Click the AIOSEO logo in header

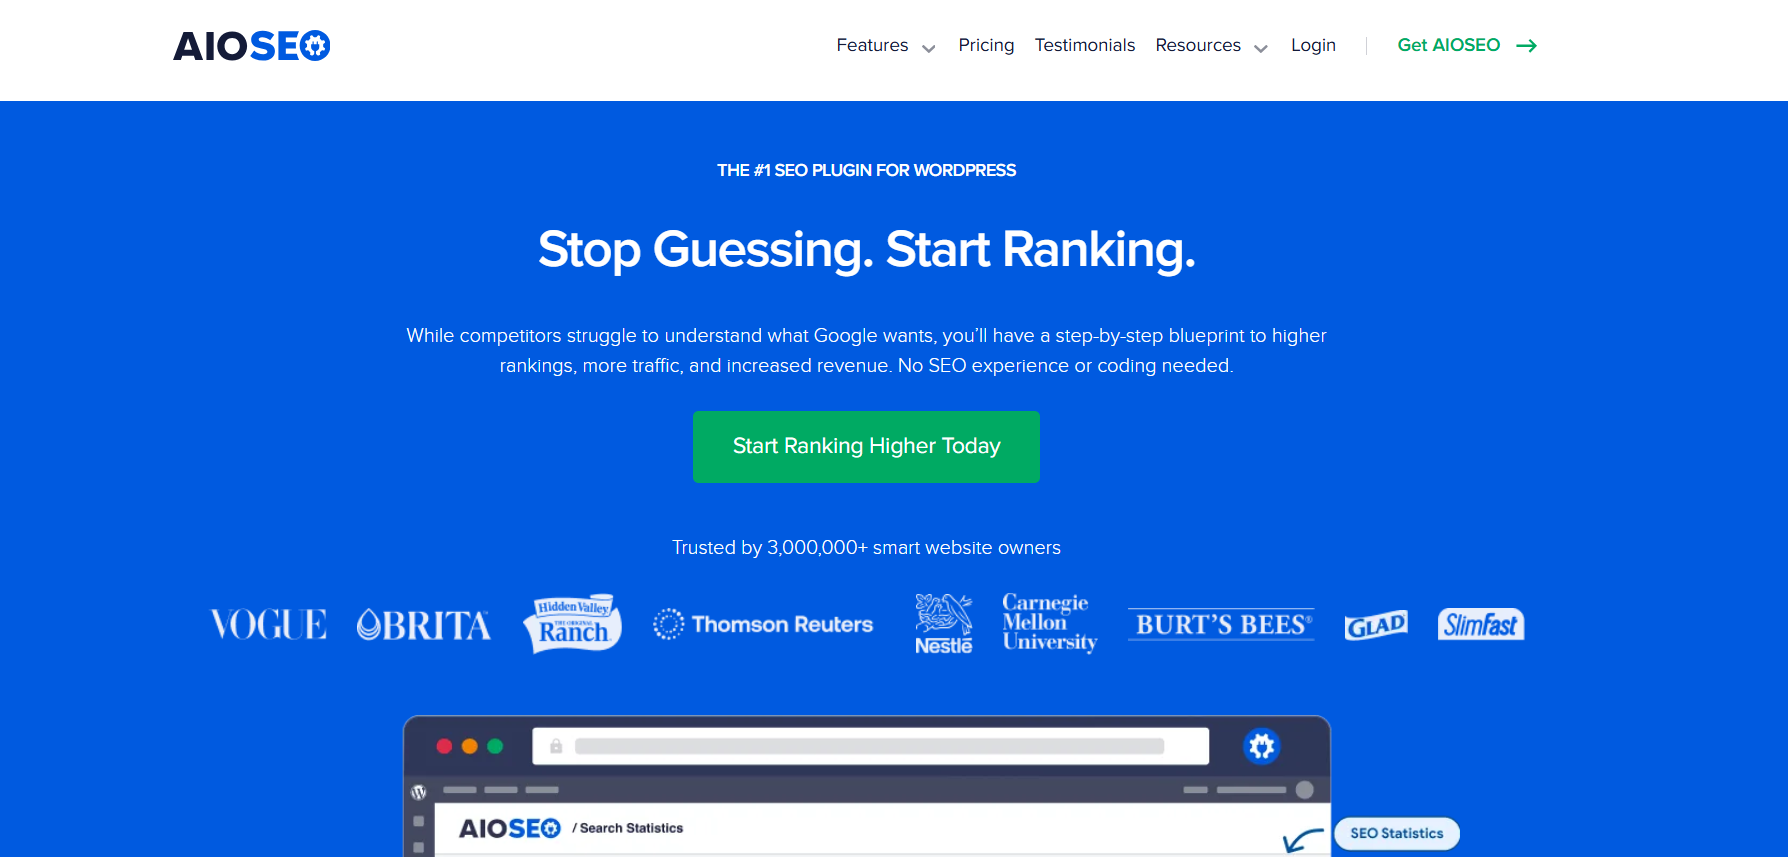tap(251, 46)
